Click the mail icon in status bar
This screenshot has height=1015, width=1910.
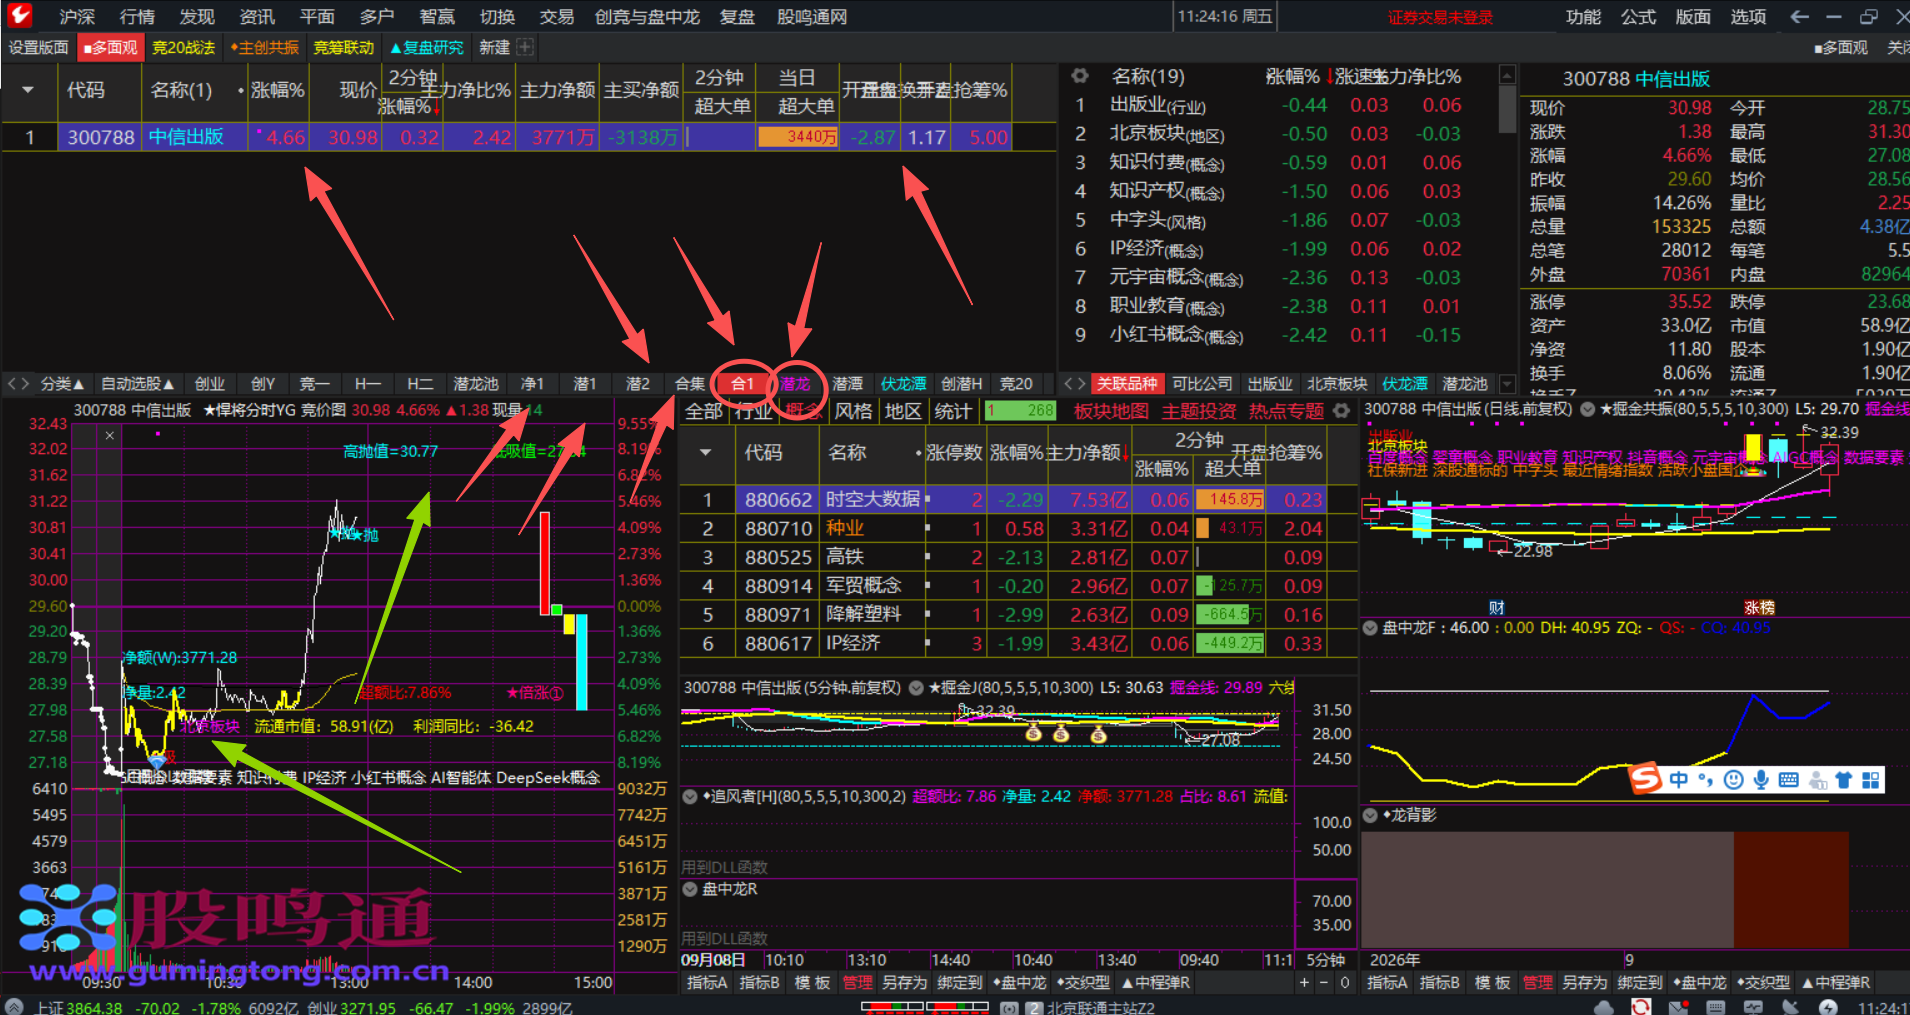tap(1679, 1006)
